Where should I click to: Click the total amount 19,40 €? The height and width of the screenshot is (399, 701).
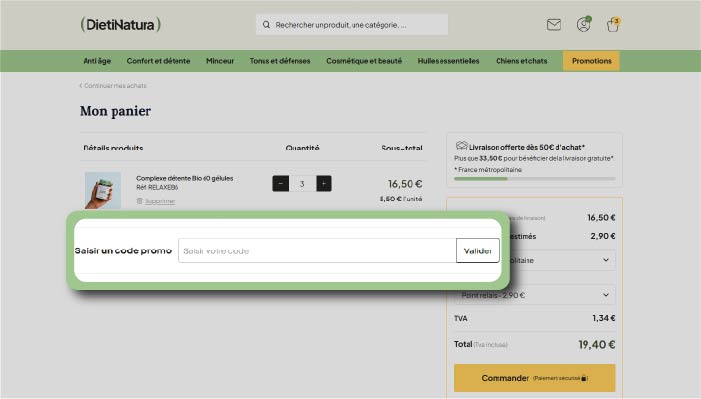pyautogui.click(x=596, y=344)
